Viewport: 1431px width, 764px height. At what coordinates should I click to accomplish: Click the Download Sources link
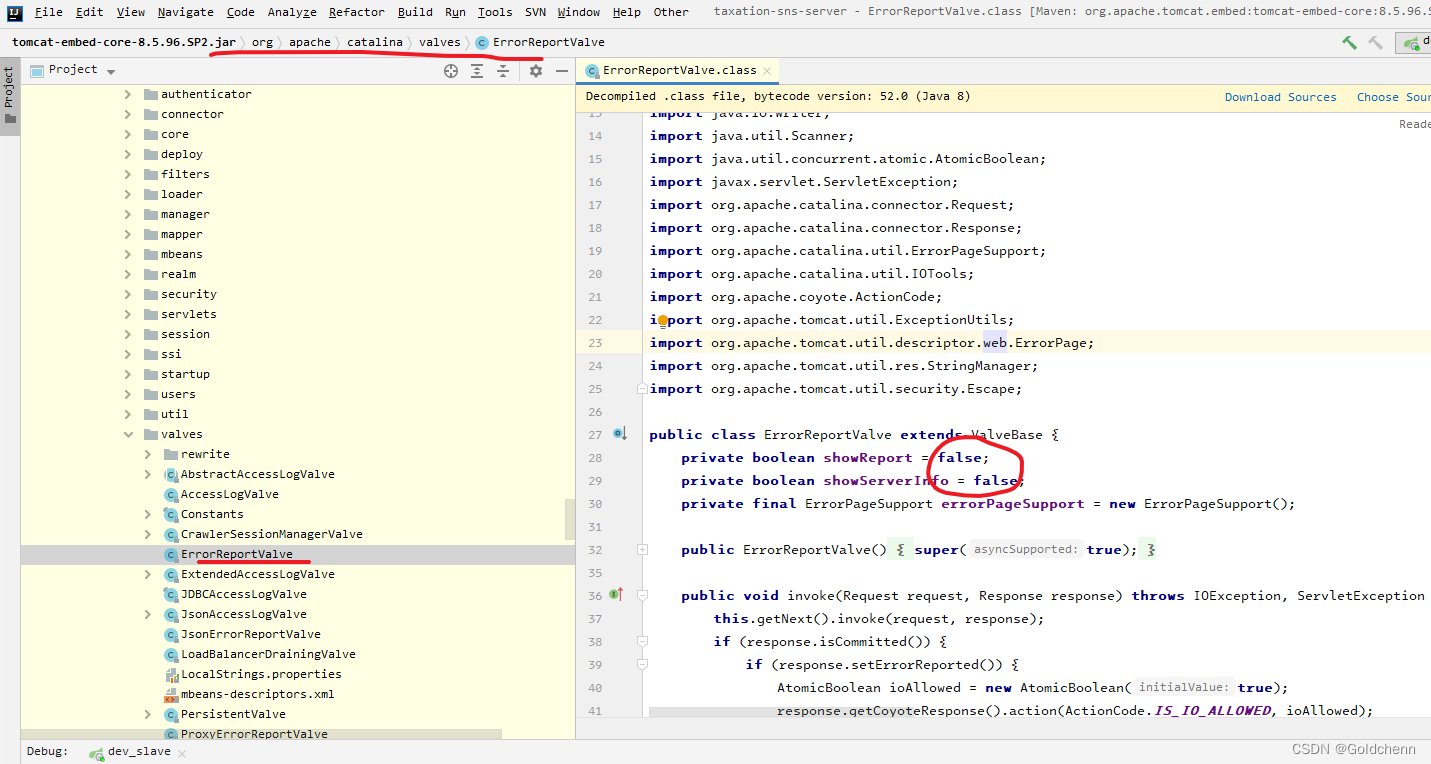pos(1280,97)
